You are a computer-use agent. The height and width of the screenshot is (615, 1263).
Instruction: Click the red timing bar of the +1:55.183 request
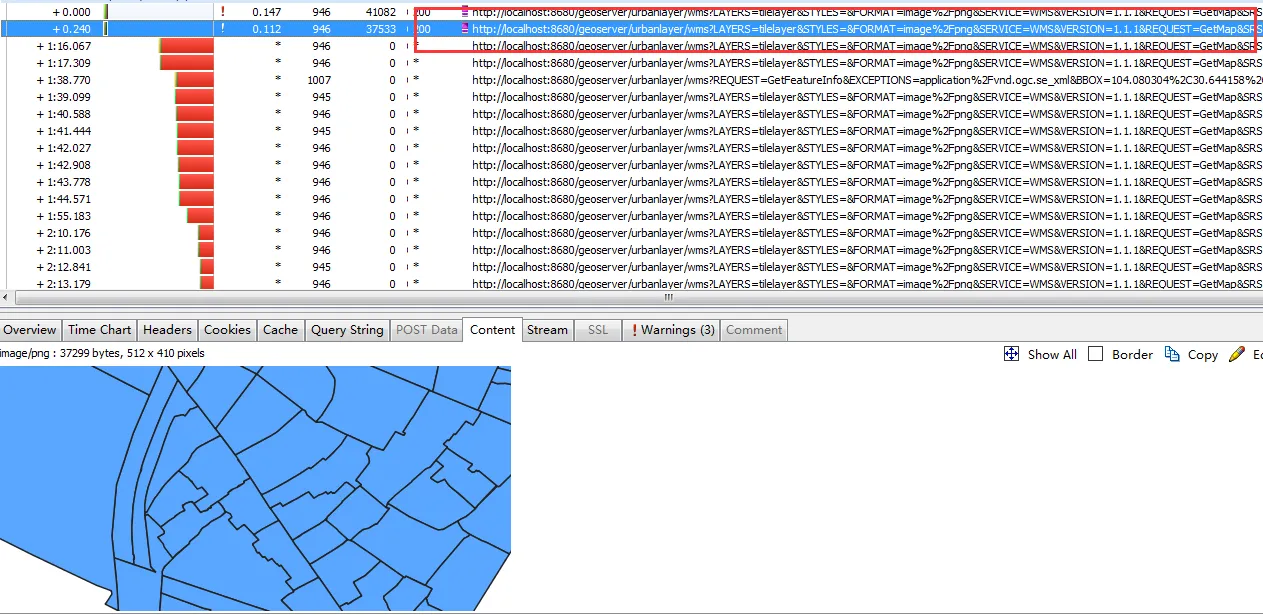coord(200,216)
